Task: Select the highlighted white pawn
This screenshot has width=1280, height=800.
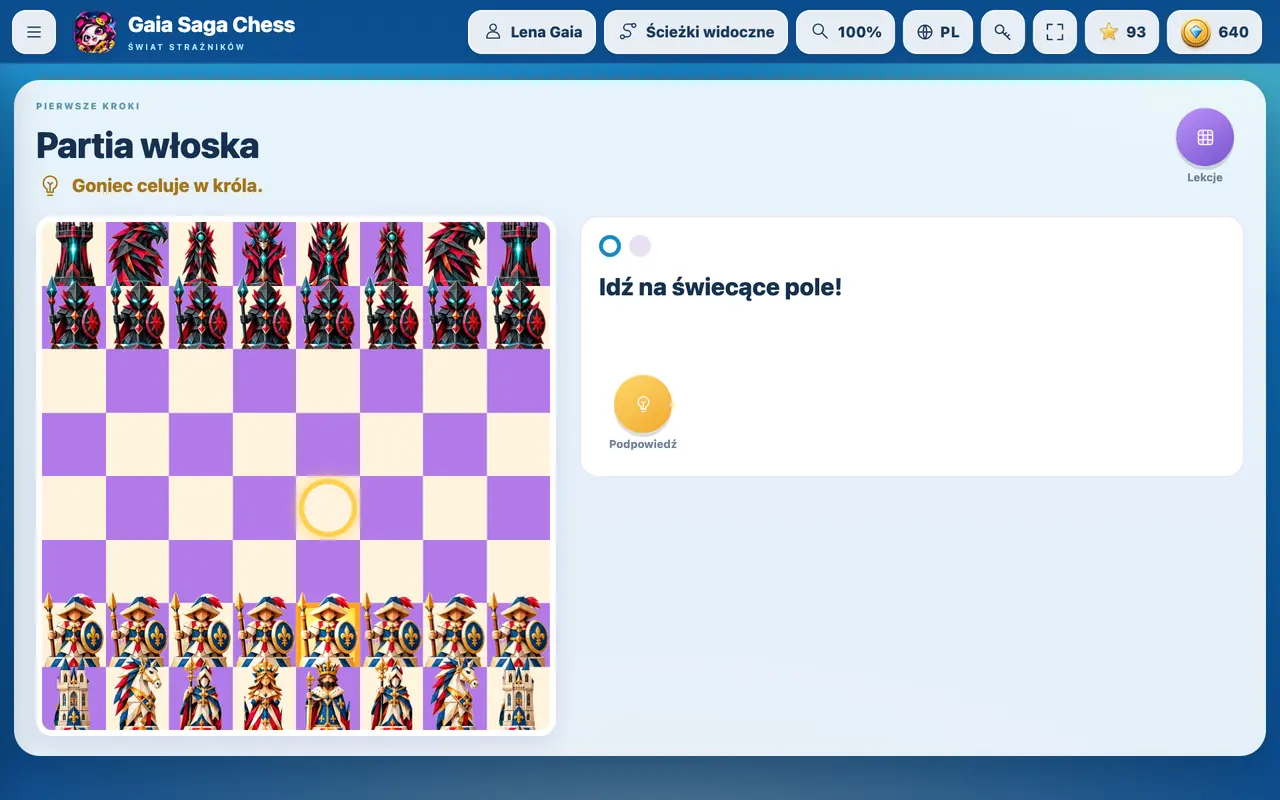Action: tap(328, 635)
